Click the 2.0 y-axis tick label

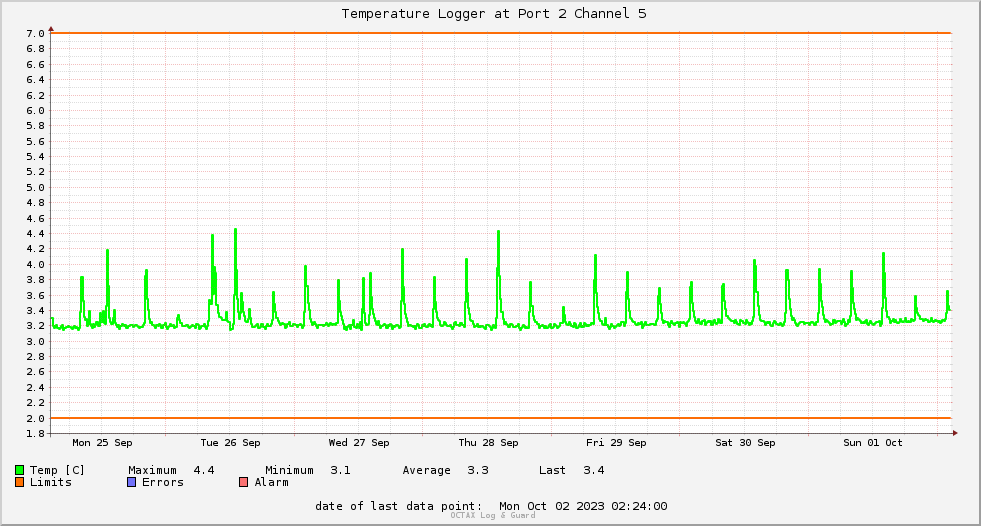point(36,418)
